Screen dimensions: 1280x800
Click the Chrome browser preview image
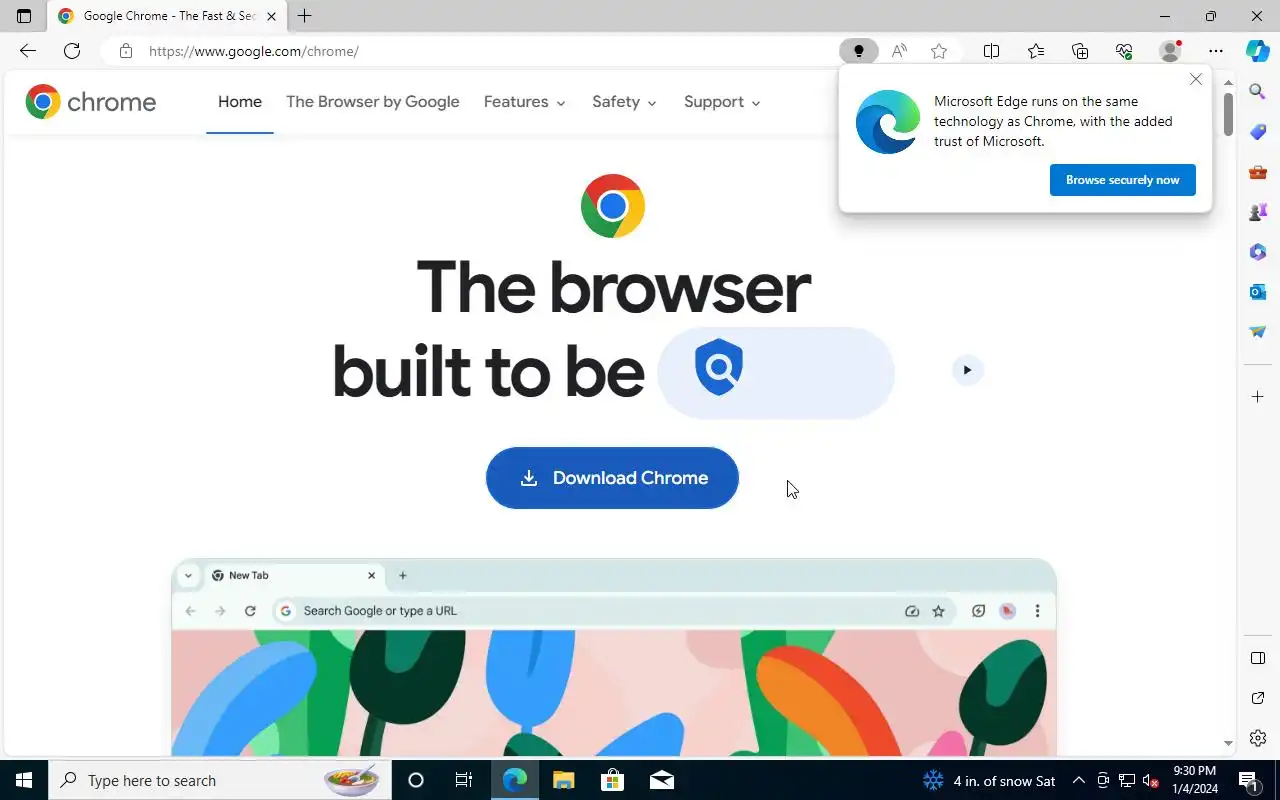coord(614,657)
